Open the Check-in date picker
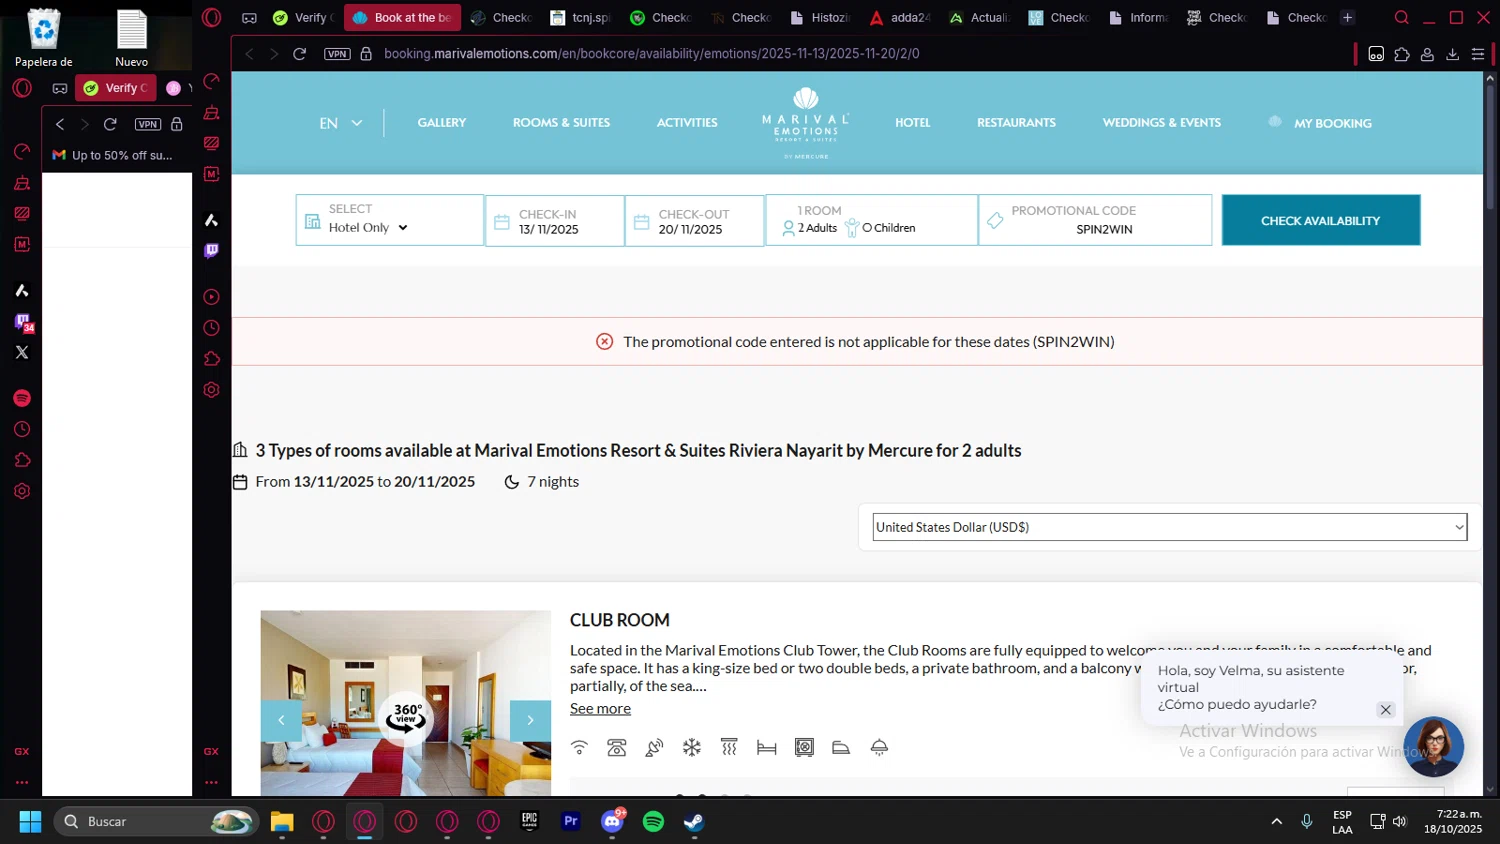This screenshot has width=1500, height=844. pos(555,221)
